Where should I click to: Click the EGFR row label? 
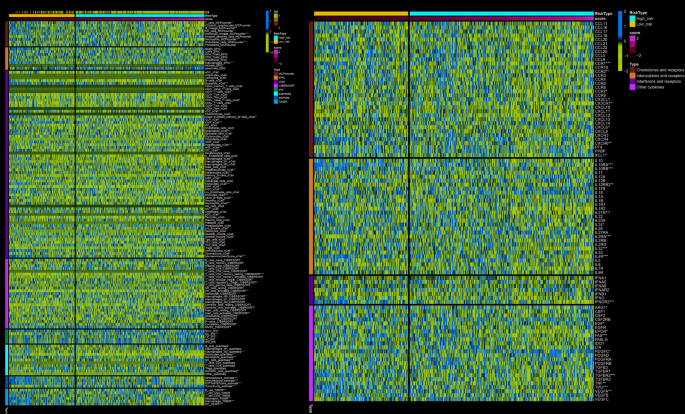pos(600,328)
